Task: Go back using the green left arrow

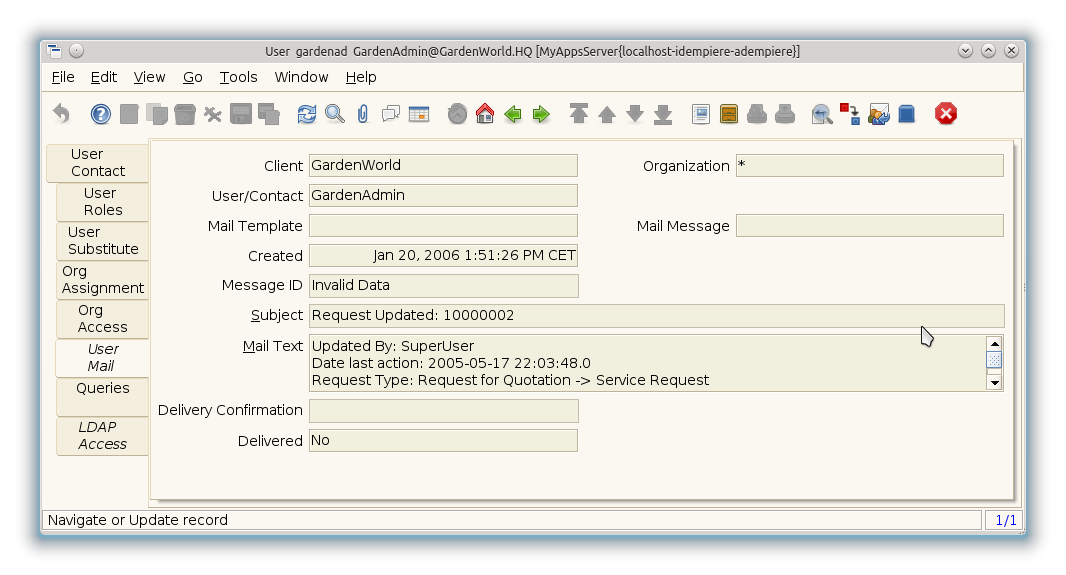Action: [513, 114]
